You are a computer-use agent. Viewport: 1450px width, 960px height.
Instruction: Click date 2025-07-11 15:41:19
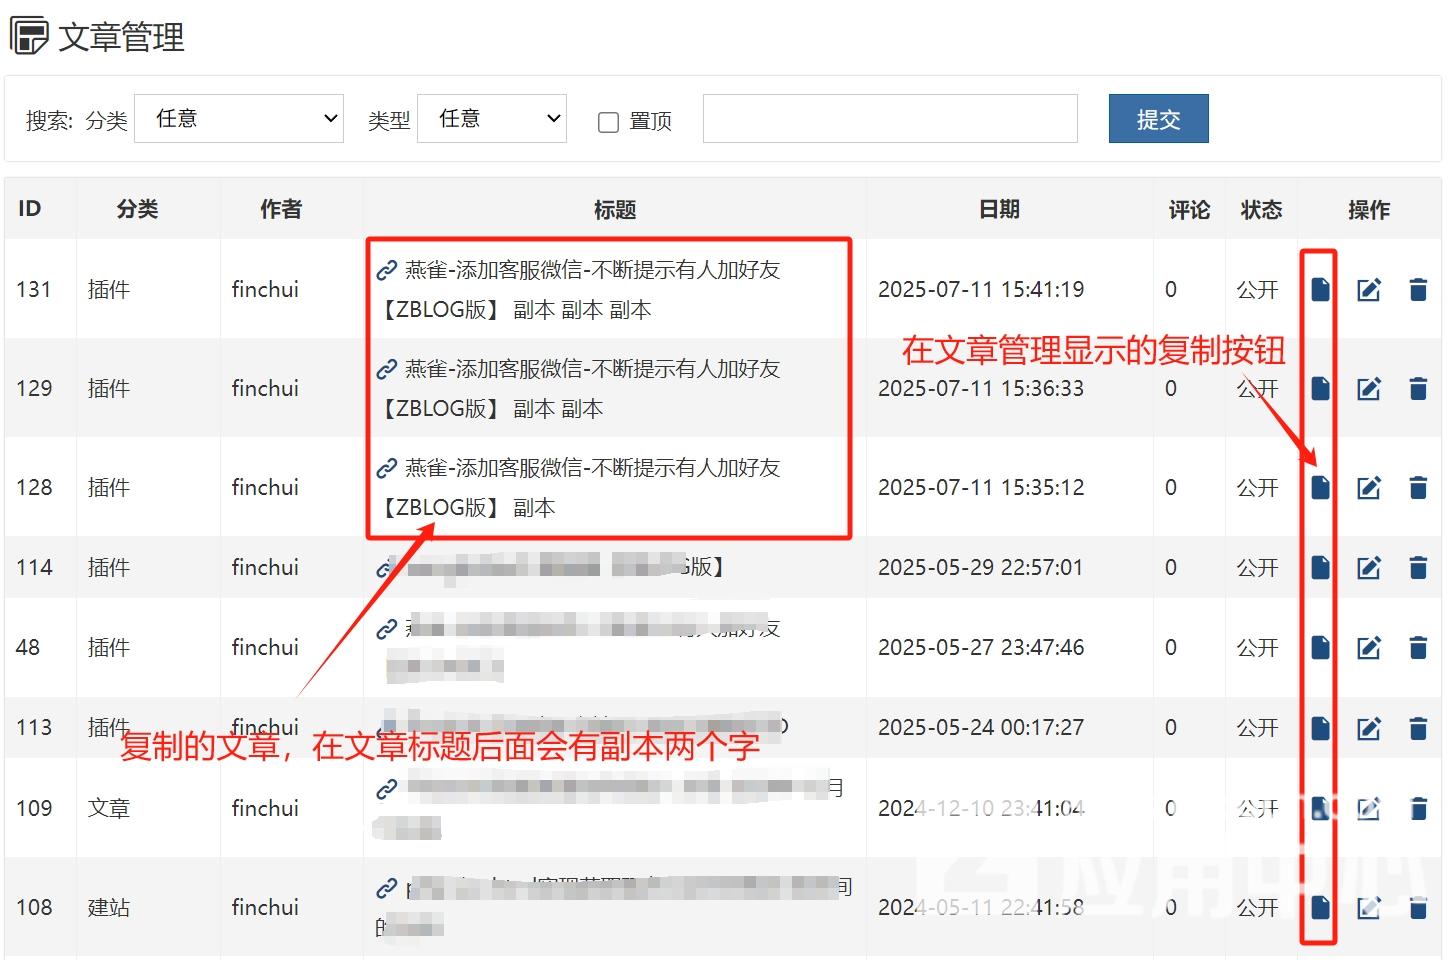tap(981, 290)
